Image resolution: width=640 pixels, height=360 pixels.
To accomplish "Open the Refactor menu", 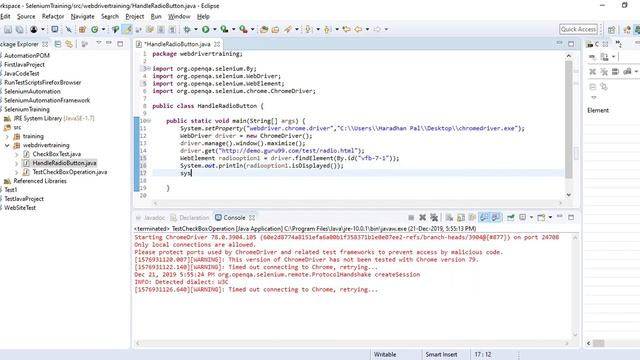I will pos(53,16).
